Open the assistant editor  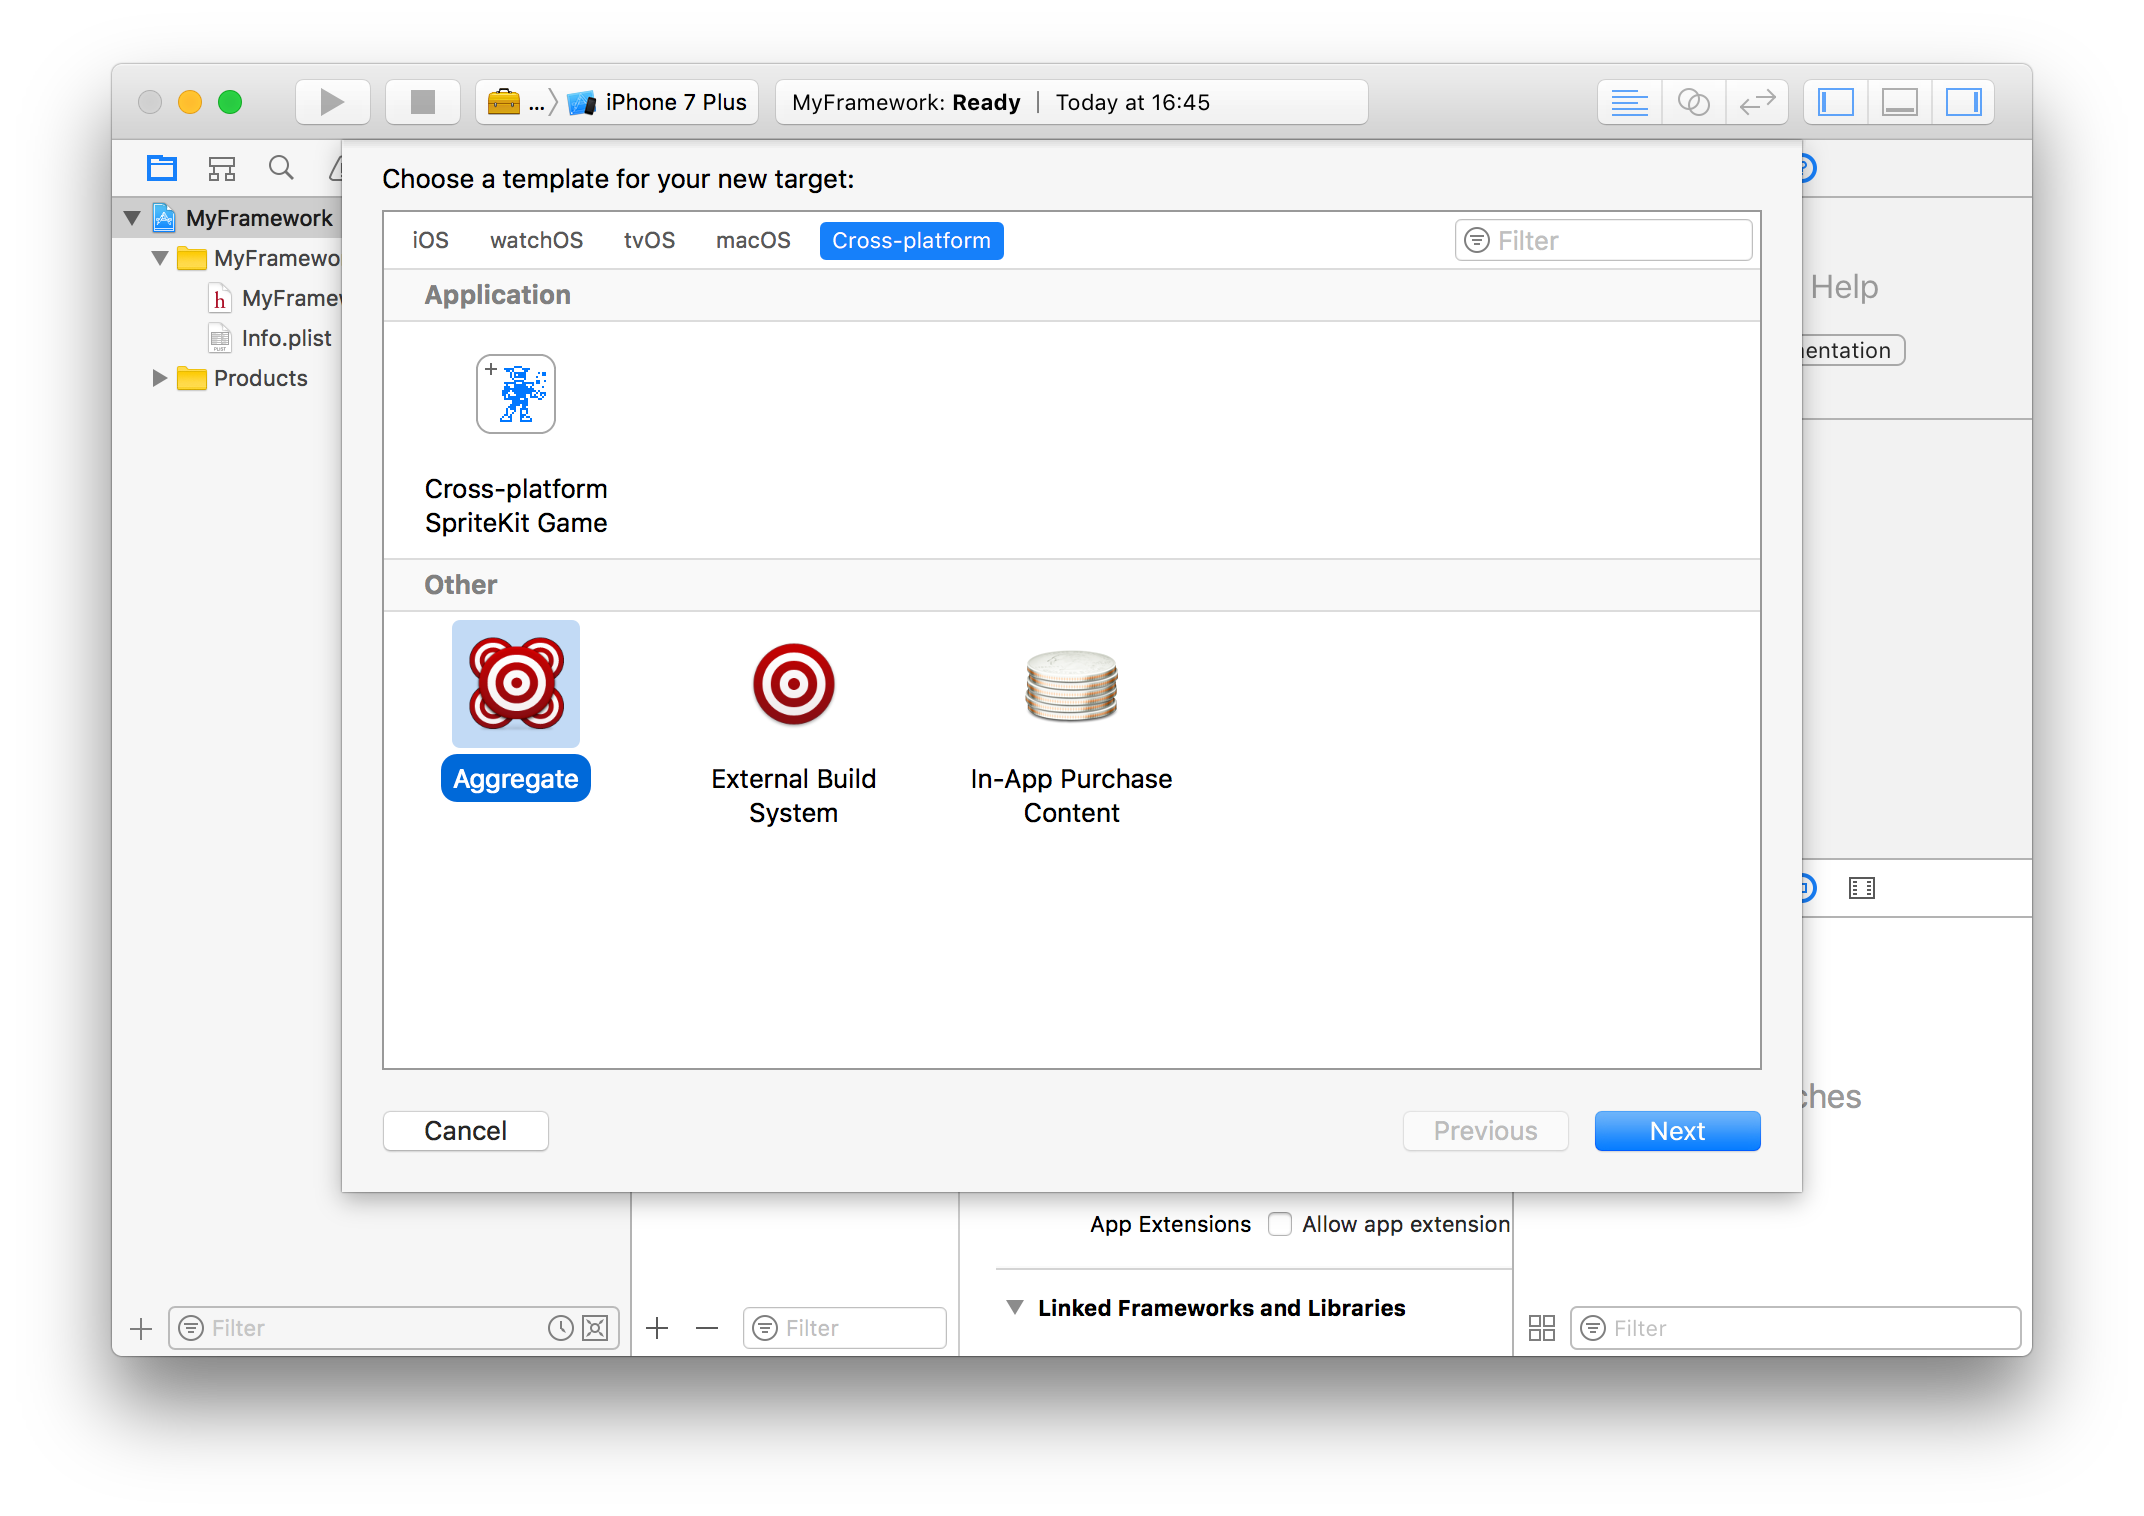[1694, 101]
